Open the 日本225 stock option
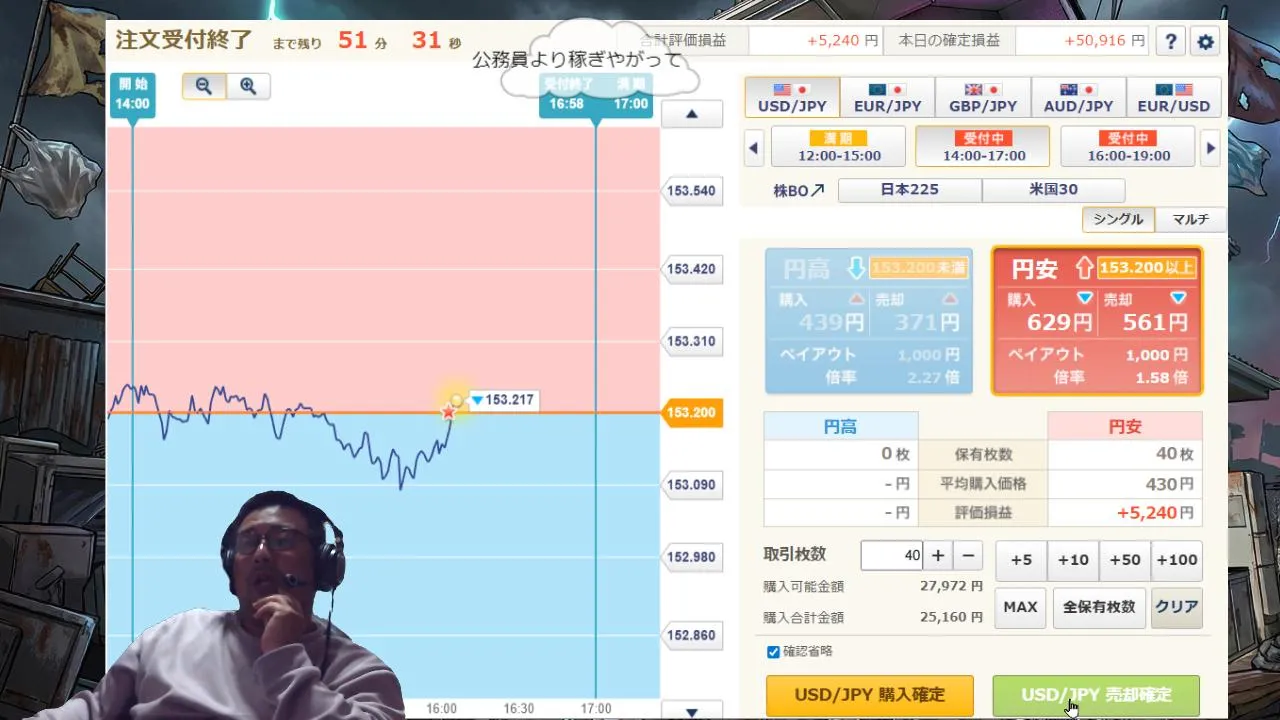 point(909,190)
